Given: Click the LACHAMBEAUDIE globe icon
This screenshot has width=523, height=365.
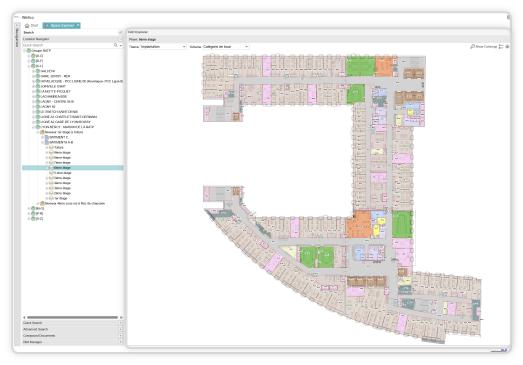Looking at the screenshot, I should pos(38,96).
